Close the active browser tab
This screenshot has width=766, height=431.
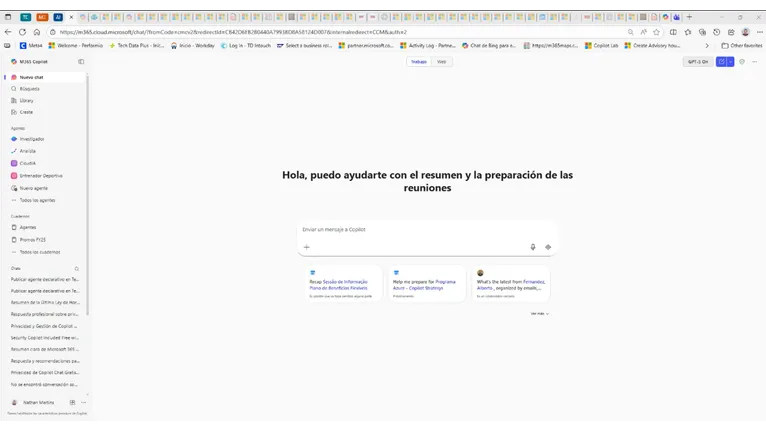pos(71,17)
